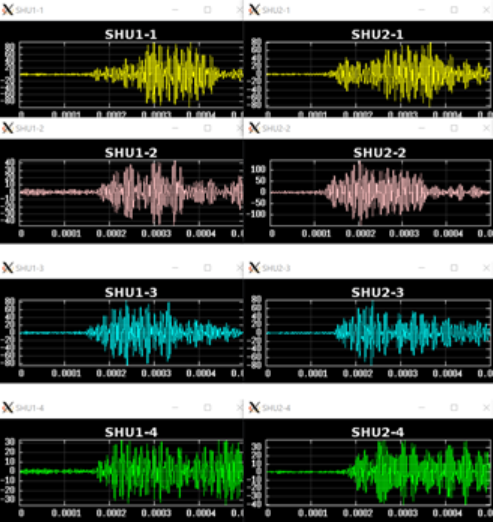Click the 30 y-axis label in SHU1-4 plot
The width and height of the screenshot is (493, 529).
(9, 442)
